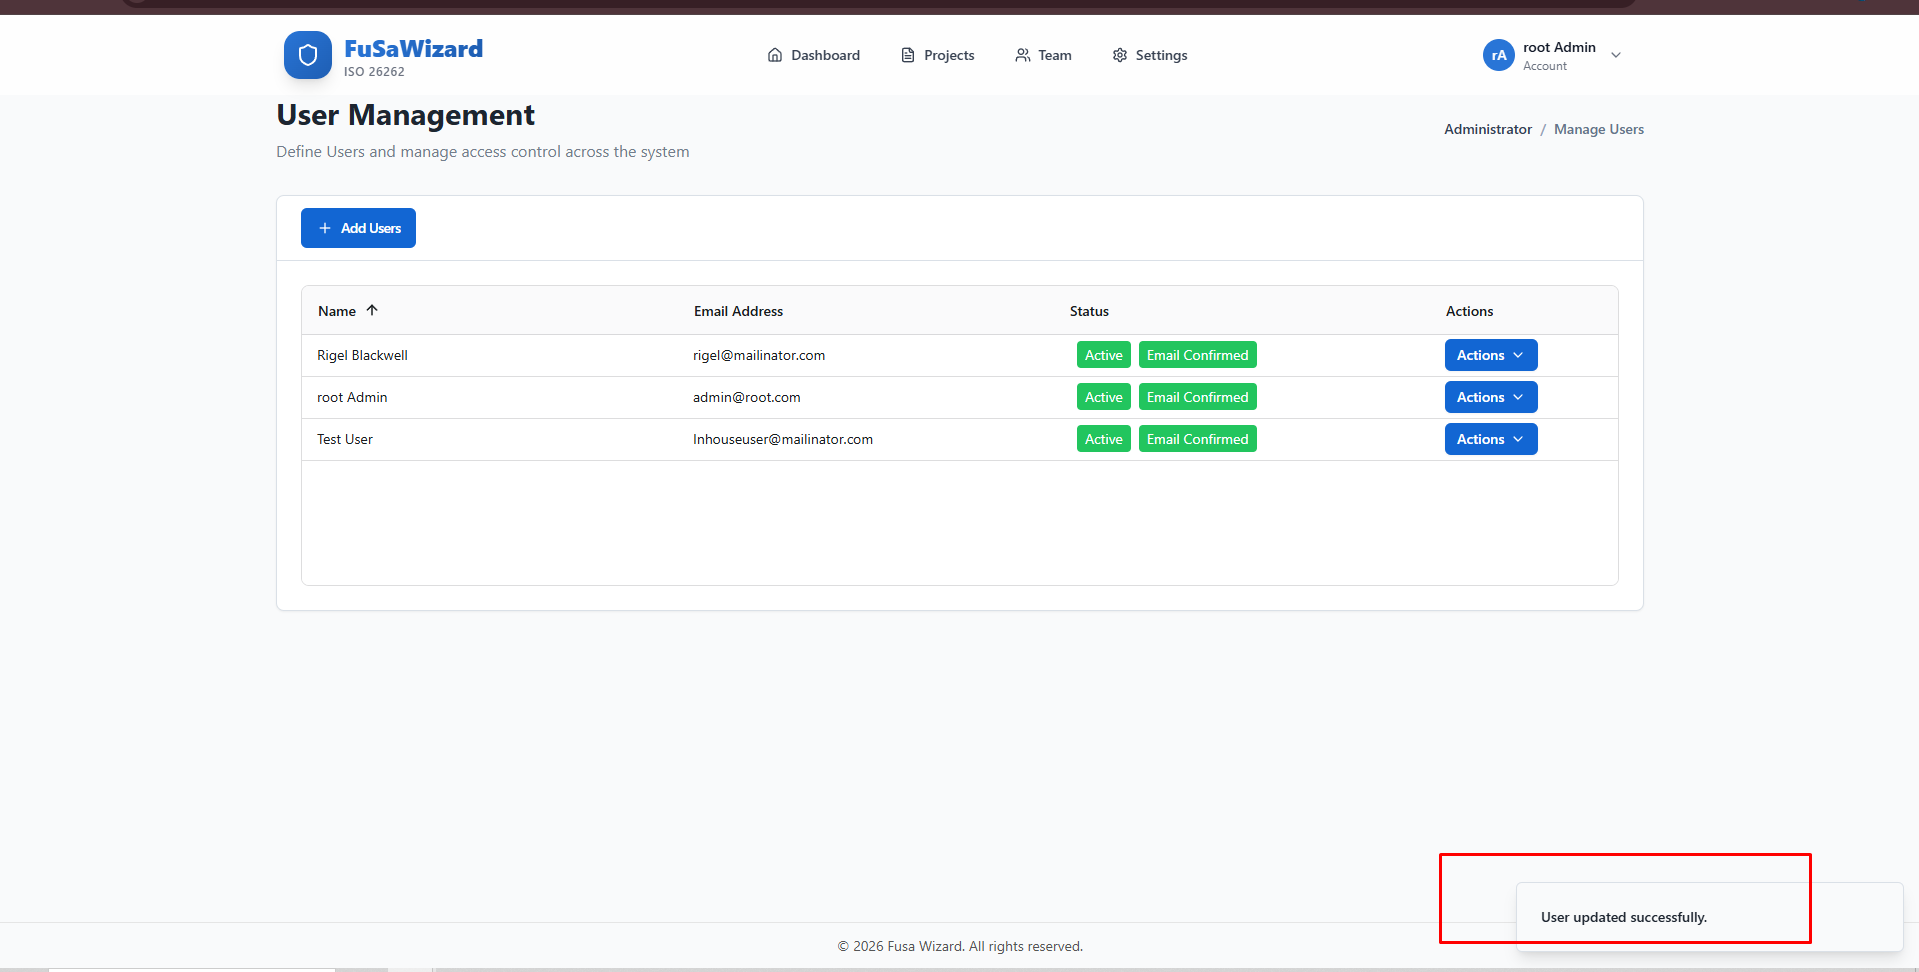Open Actions dropdown for Test User

(x=1490, y=439)
